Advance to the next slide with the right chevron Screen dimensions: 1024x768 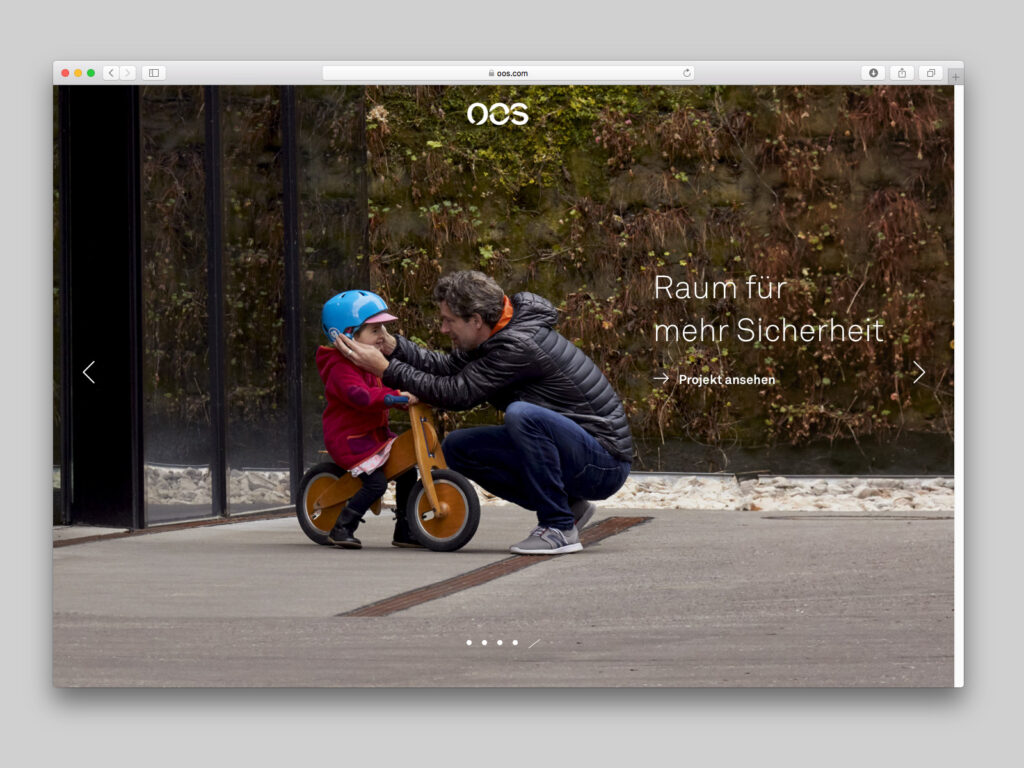pos(918,372)
